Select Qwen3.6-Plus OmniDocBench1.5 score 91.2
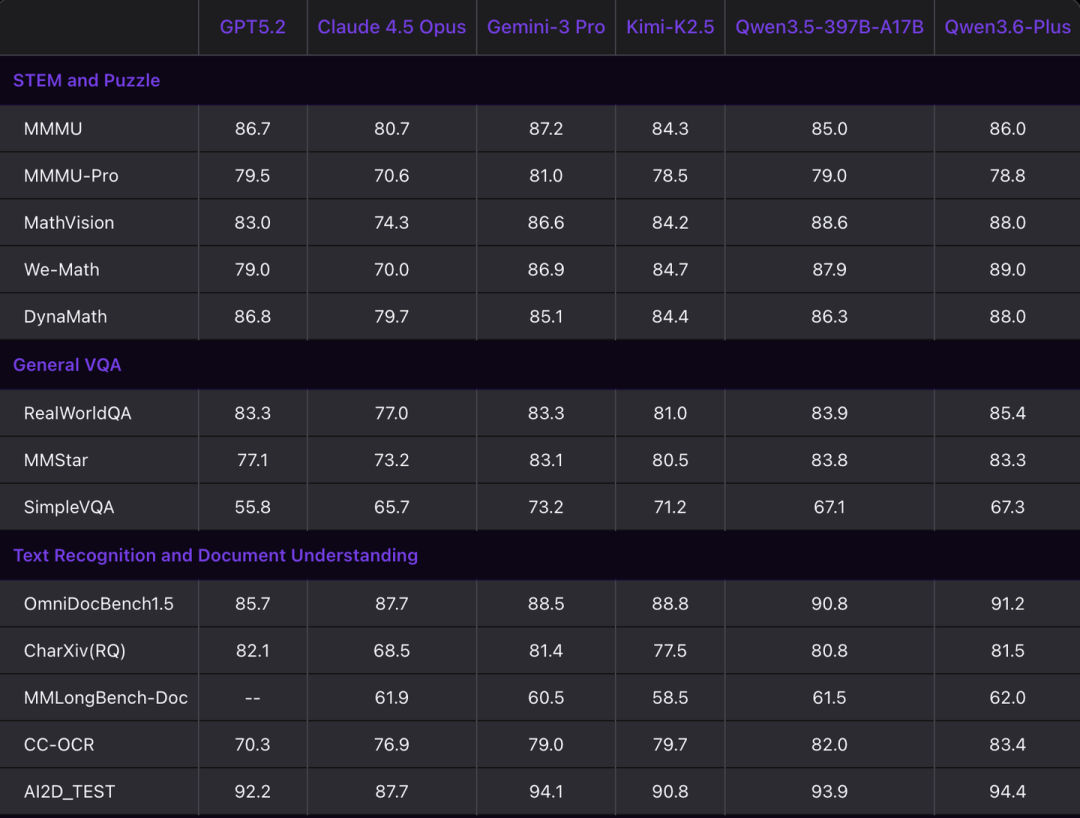Screen dimensions: 1080x818 point(1007,604)
